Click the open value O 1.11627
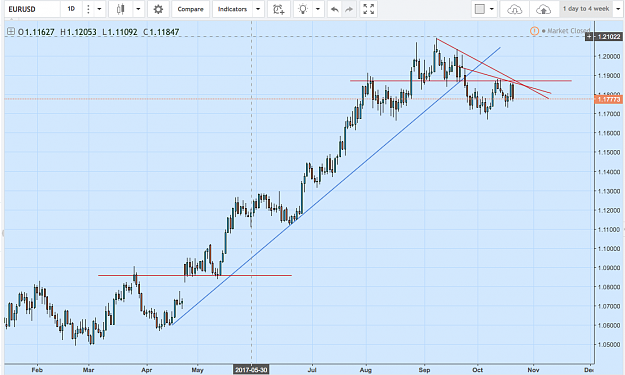625x375 pixels. (x=36, y=32)
